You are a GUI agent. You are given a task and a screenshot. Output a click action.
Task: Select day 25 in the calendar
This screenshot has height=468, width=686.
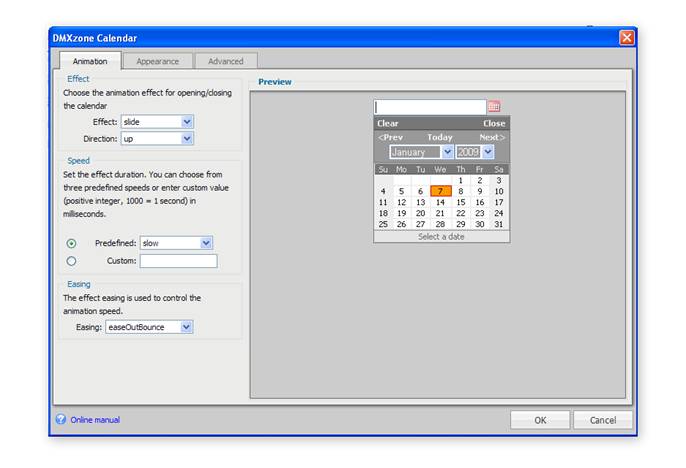[x=383, y=224]
